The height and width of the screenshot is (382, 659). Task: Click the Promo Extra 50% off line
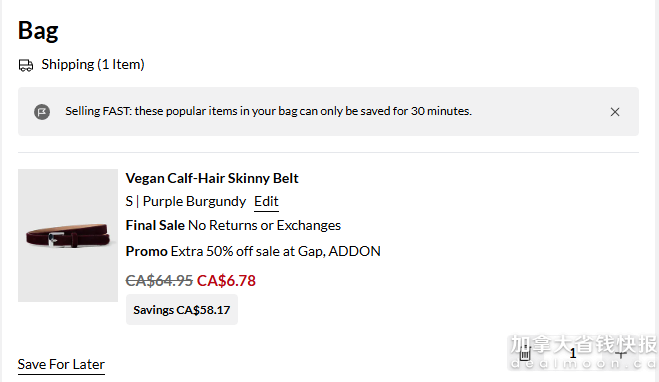point(253,251)
